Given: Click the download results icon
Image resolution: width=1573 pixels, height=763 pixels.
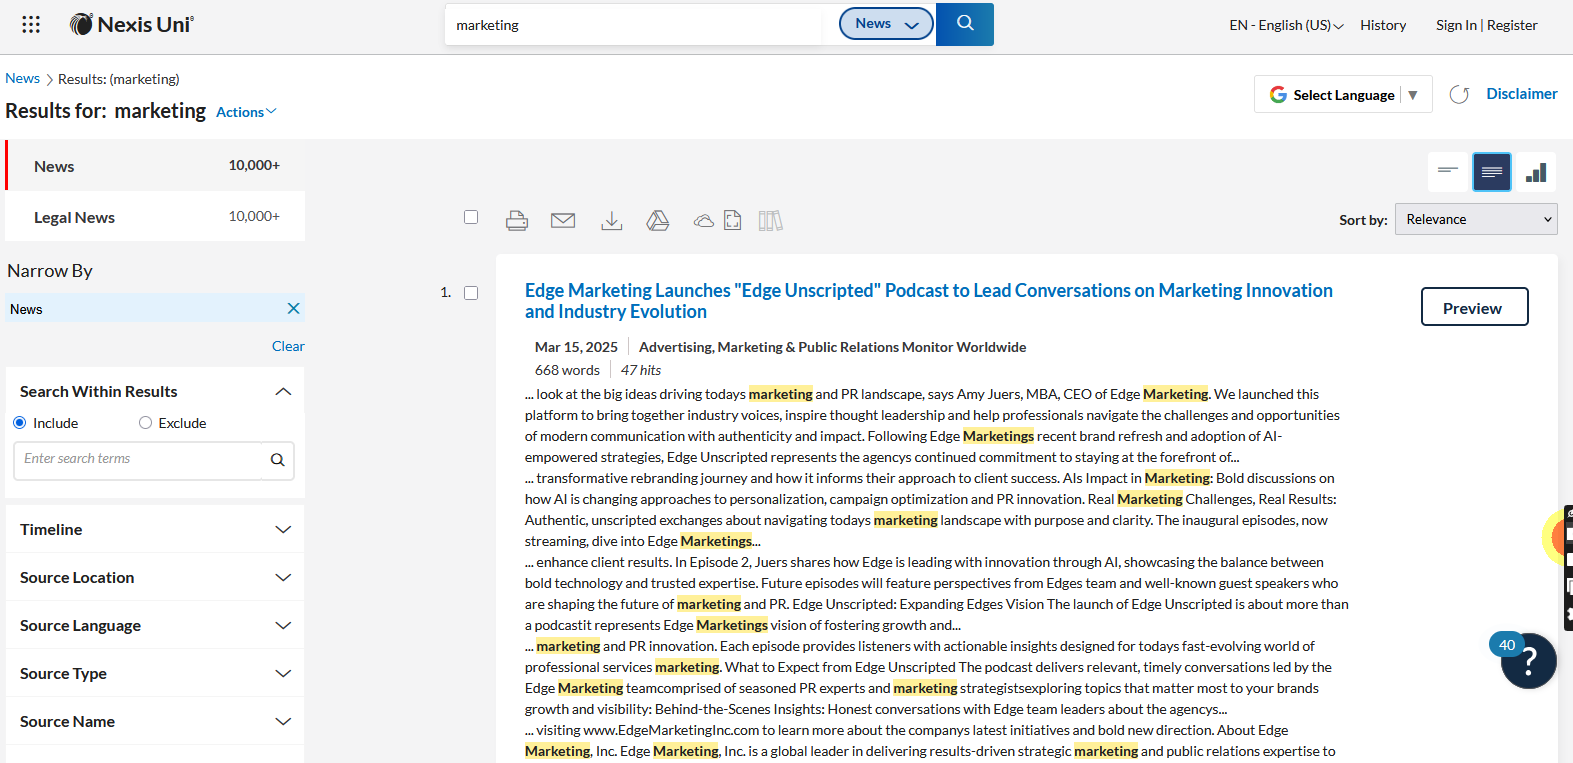Looking at the screenshot, I should tap(612, 221).
